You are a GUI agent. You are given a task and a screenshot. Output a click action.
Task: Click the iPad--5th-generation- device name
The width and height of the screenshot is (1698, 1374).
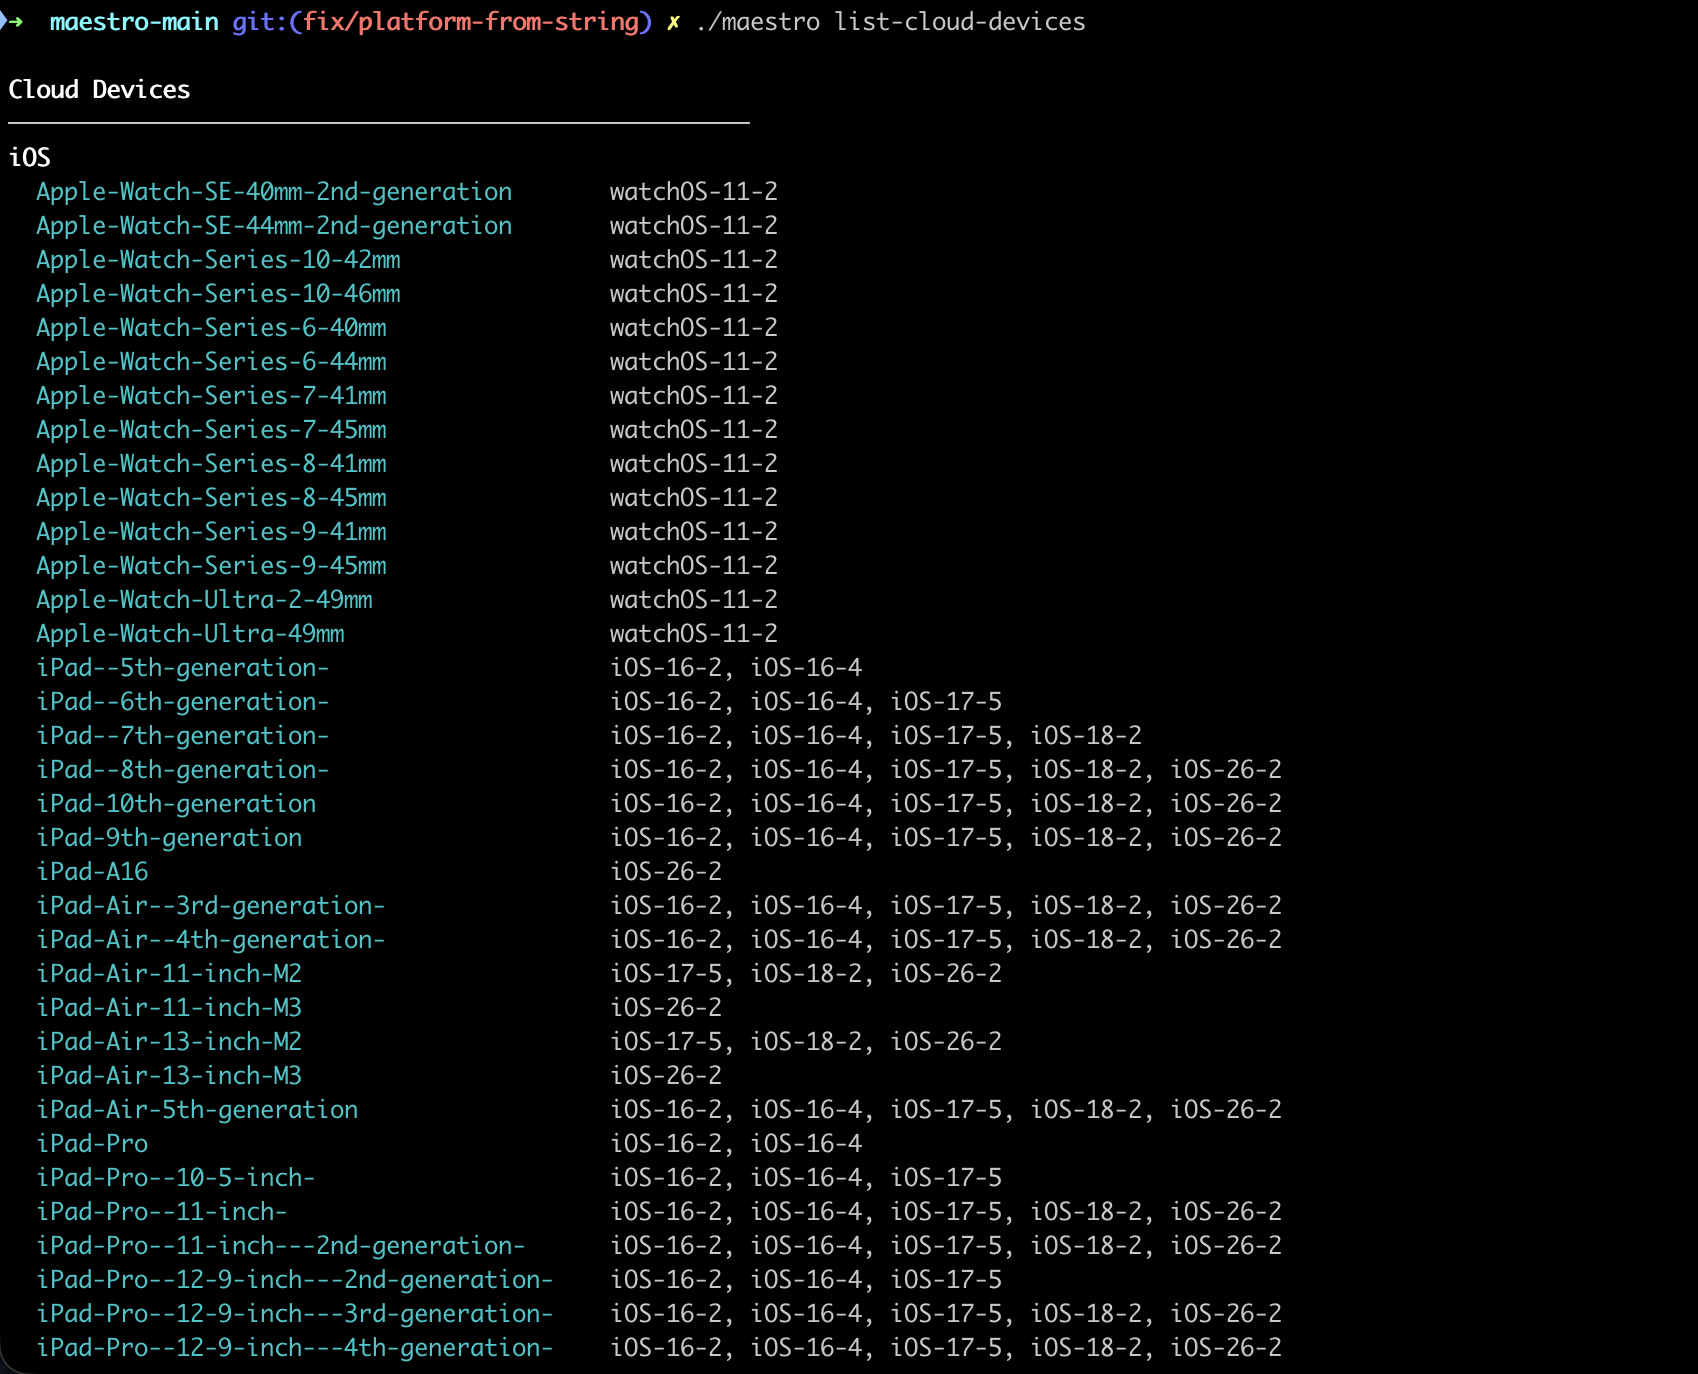pyautogui.click(x=183, y=668)
